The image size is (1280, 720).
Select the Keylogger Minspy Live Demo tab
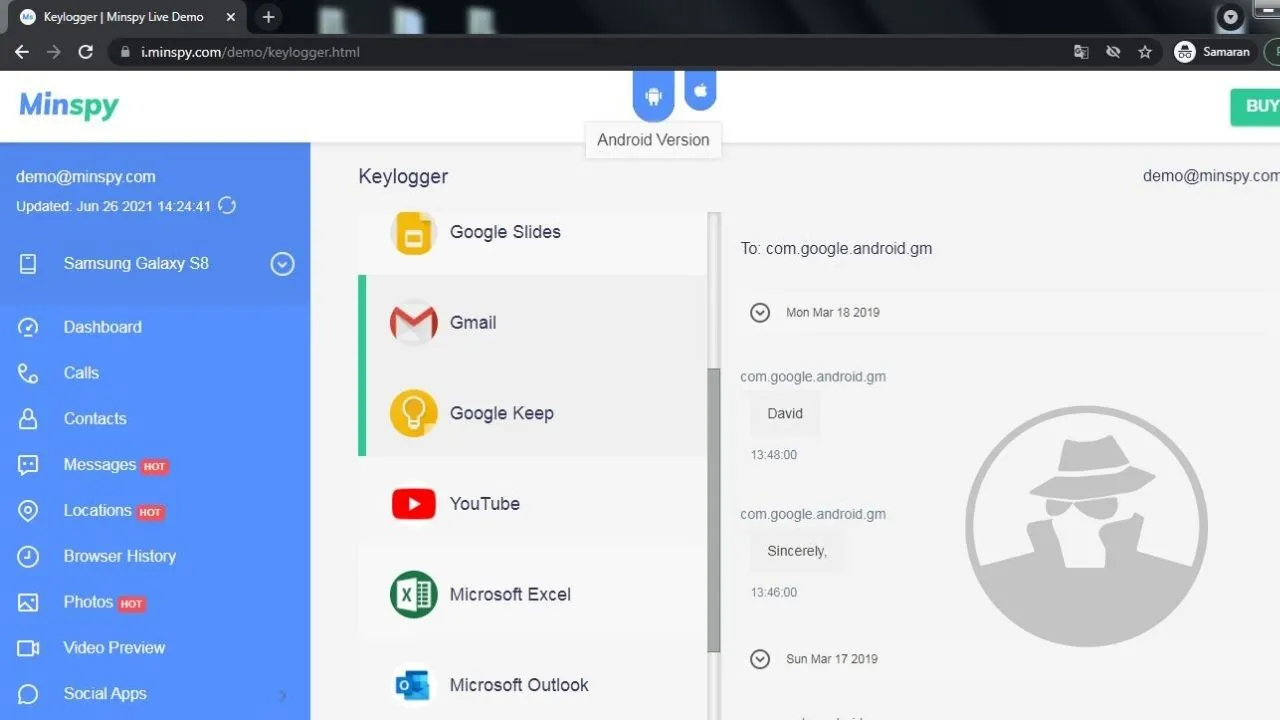click(125, 17)
